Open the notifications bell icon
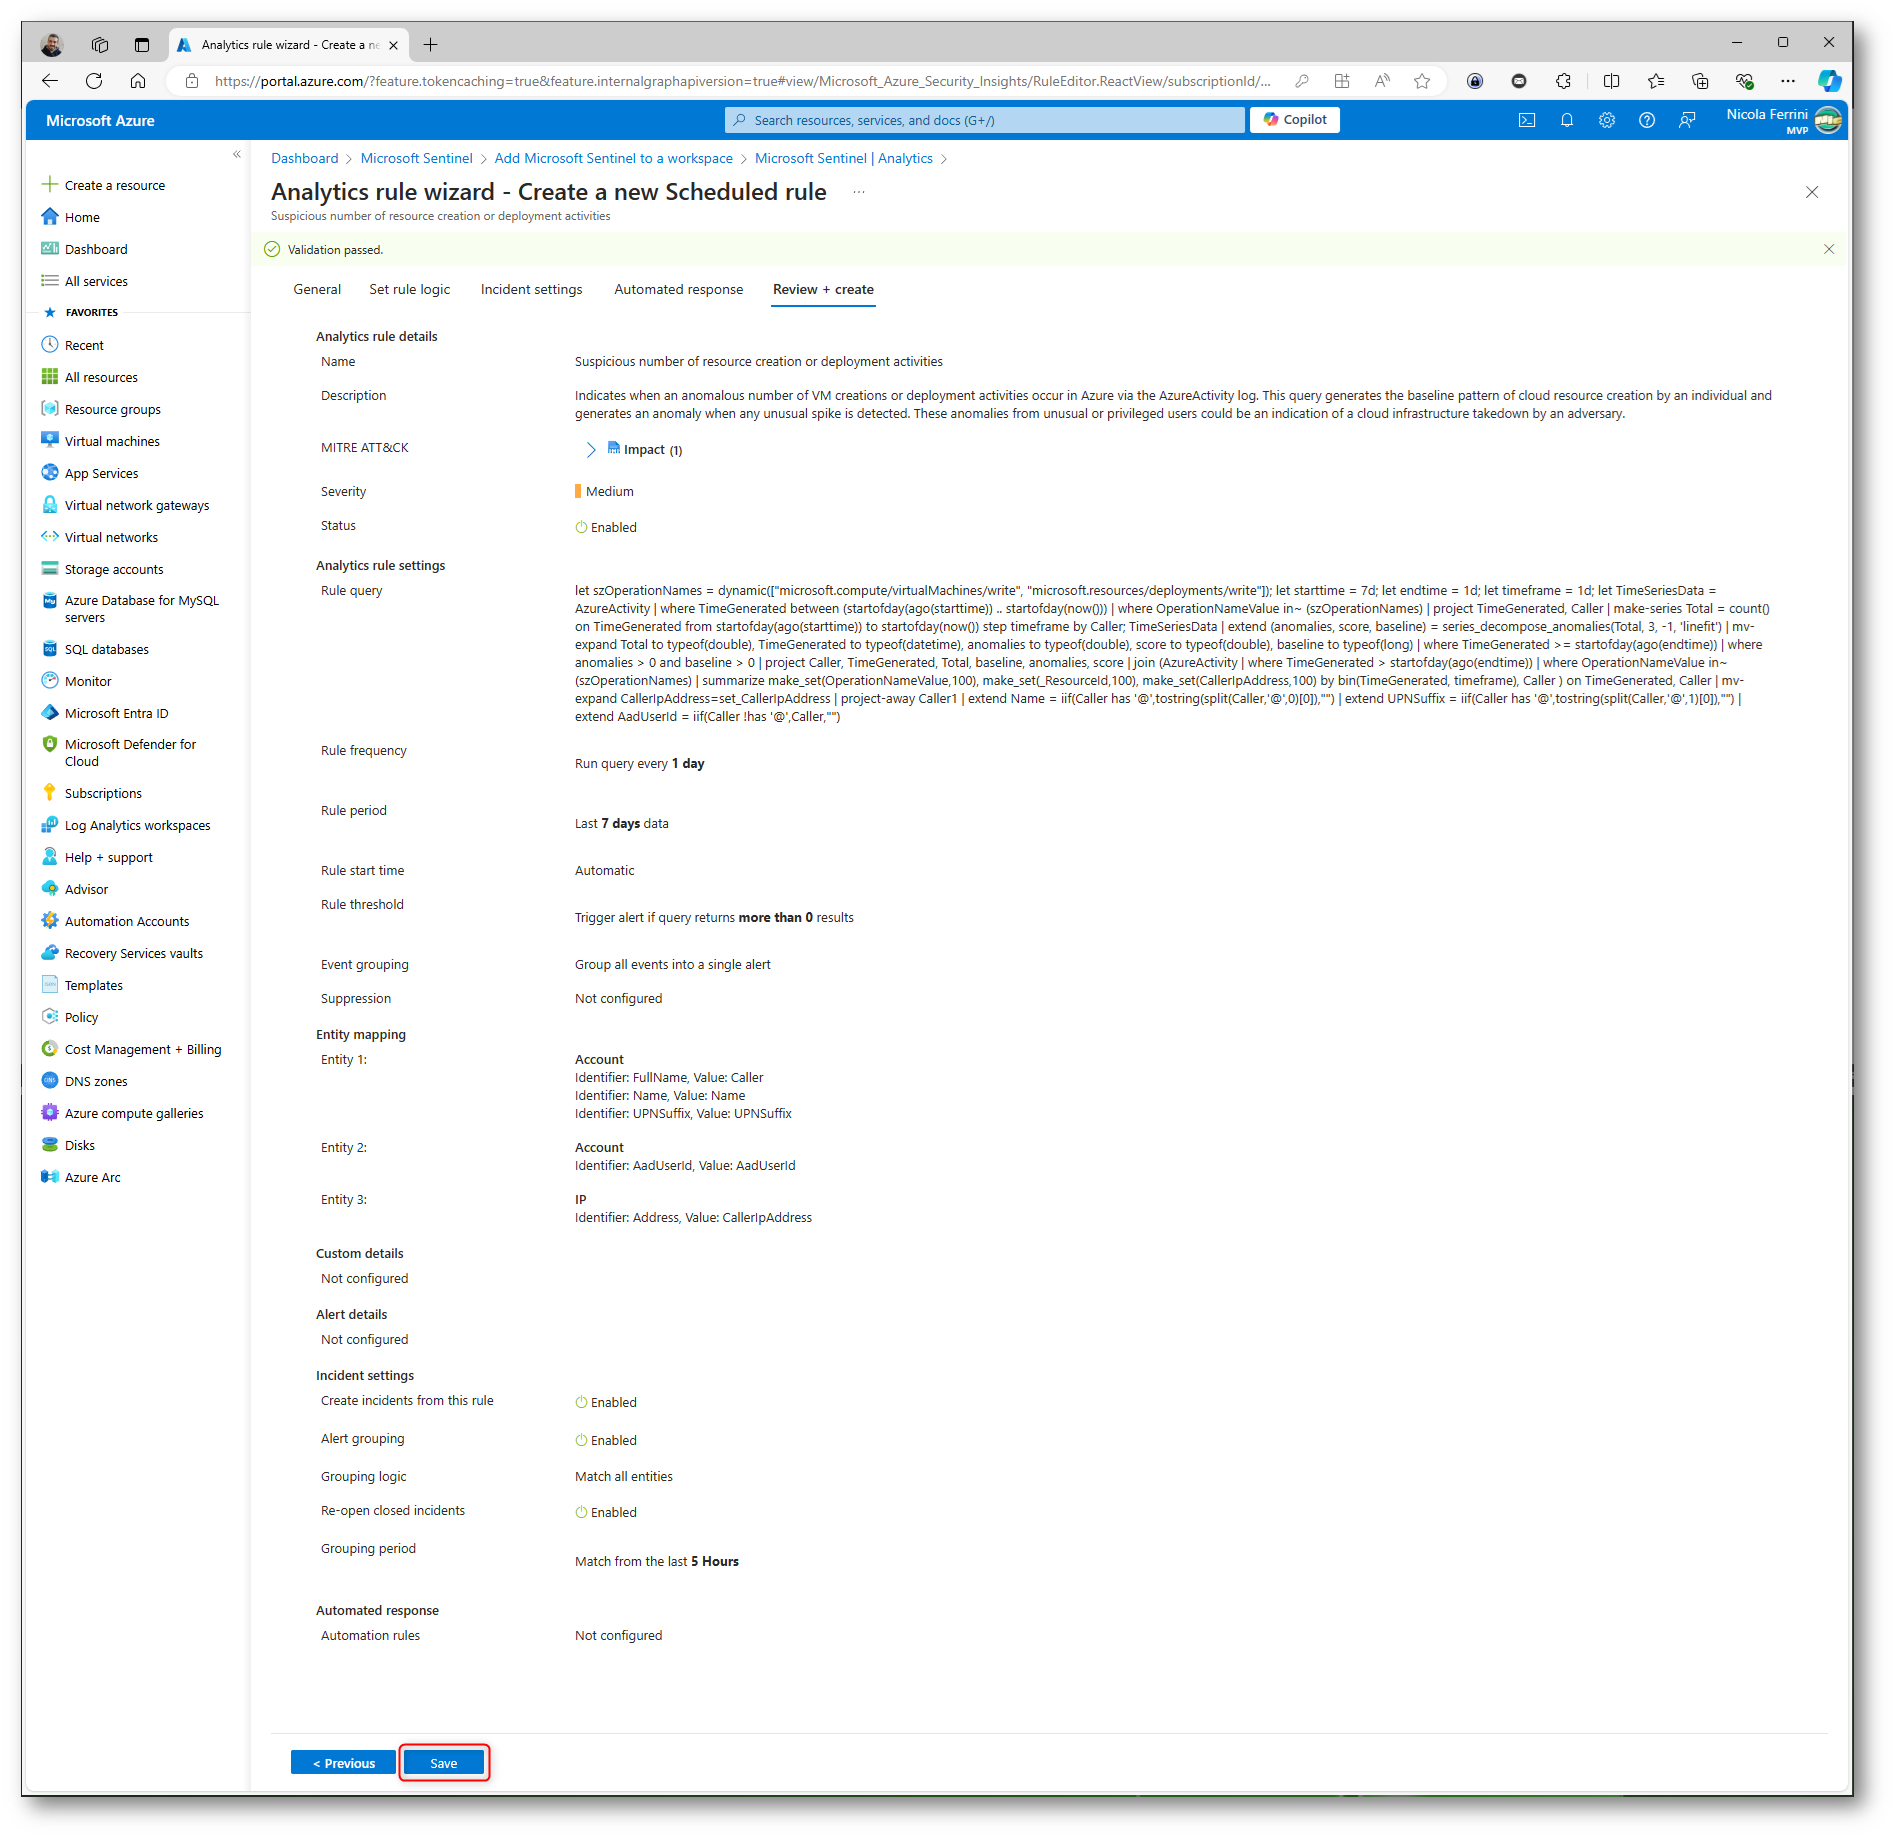The image size is (1896, 1839). coord(1567,120)
